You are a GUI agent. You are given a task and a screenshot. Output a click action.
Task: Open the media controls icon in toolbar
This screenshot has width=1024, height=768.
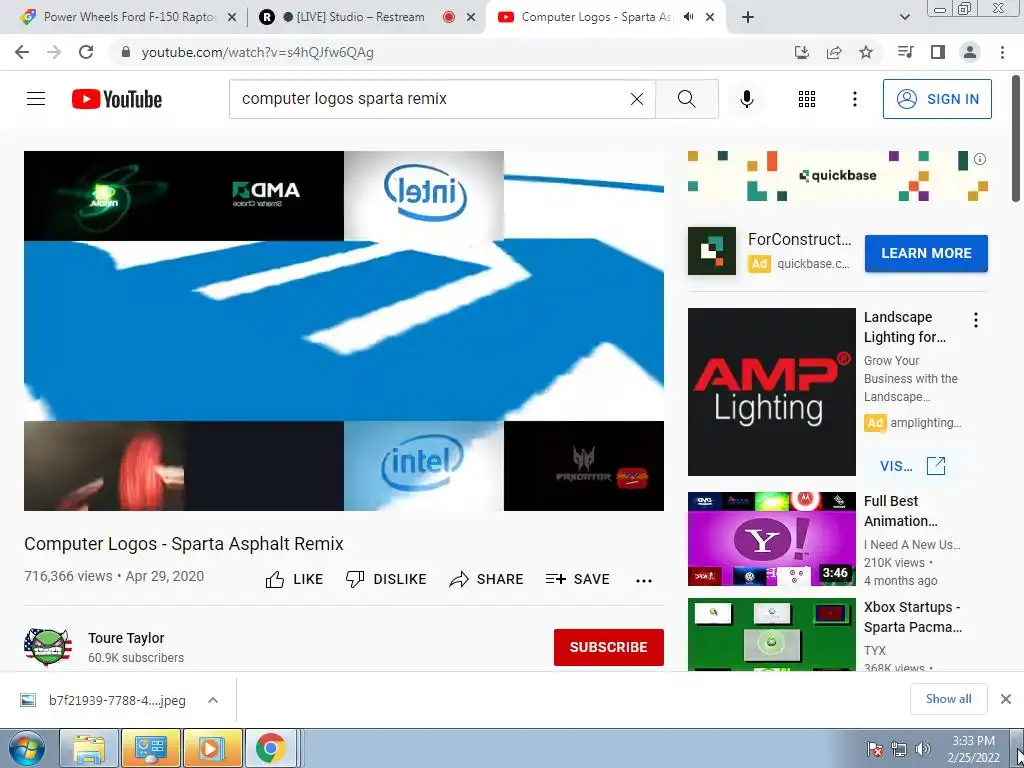(x=905, y=52)
